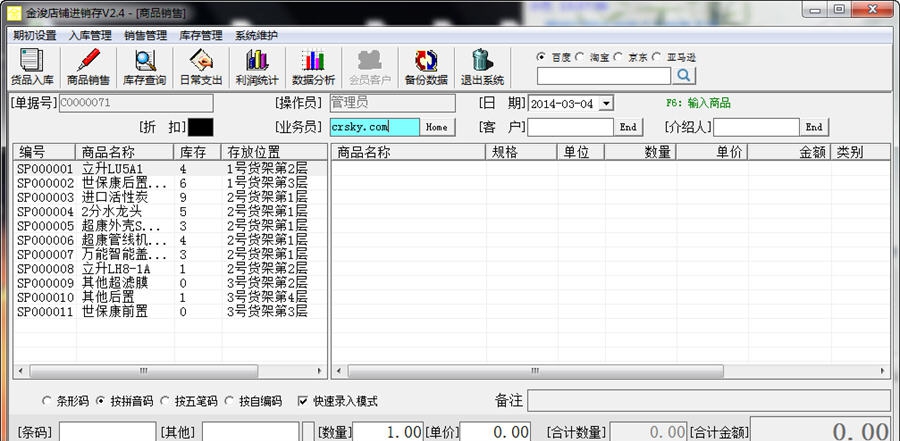
Task: Click the 条码 barcode input field
Action: (107, 432)
